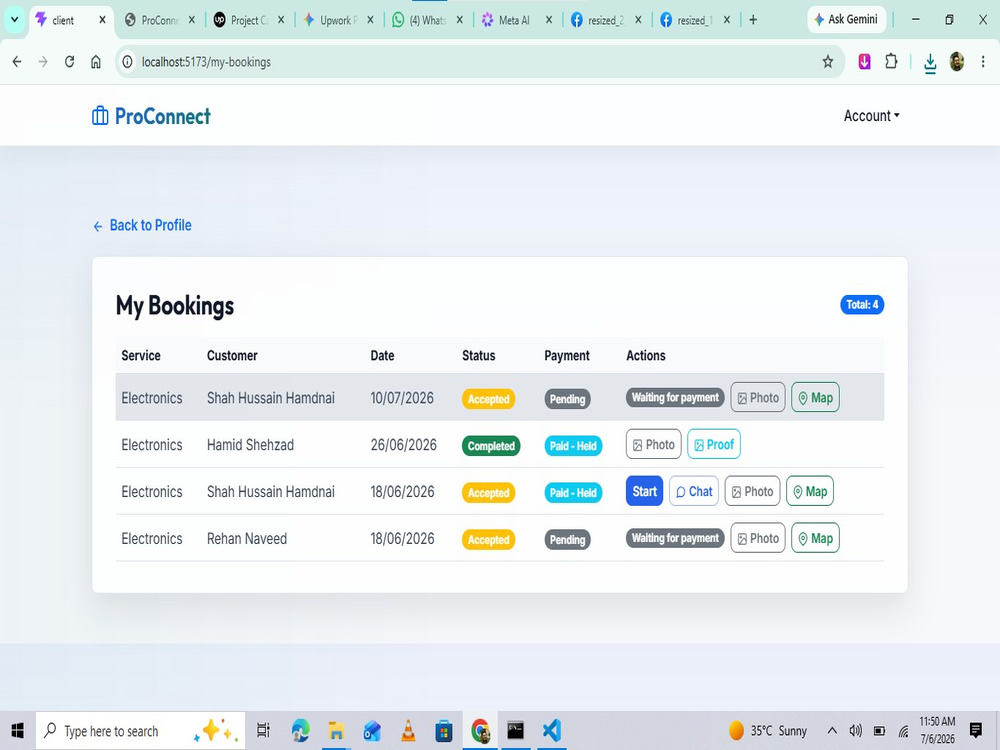The height and width of the screenshot is (750, 1000).
Task: Select customer name Rehan Naveed
Action: (247, 538)
